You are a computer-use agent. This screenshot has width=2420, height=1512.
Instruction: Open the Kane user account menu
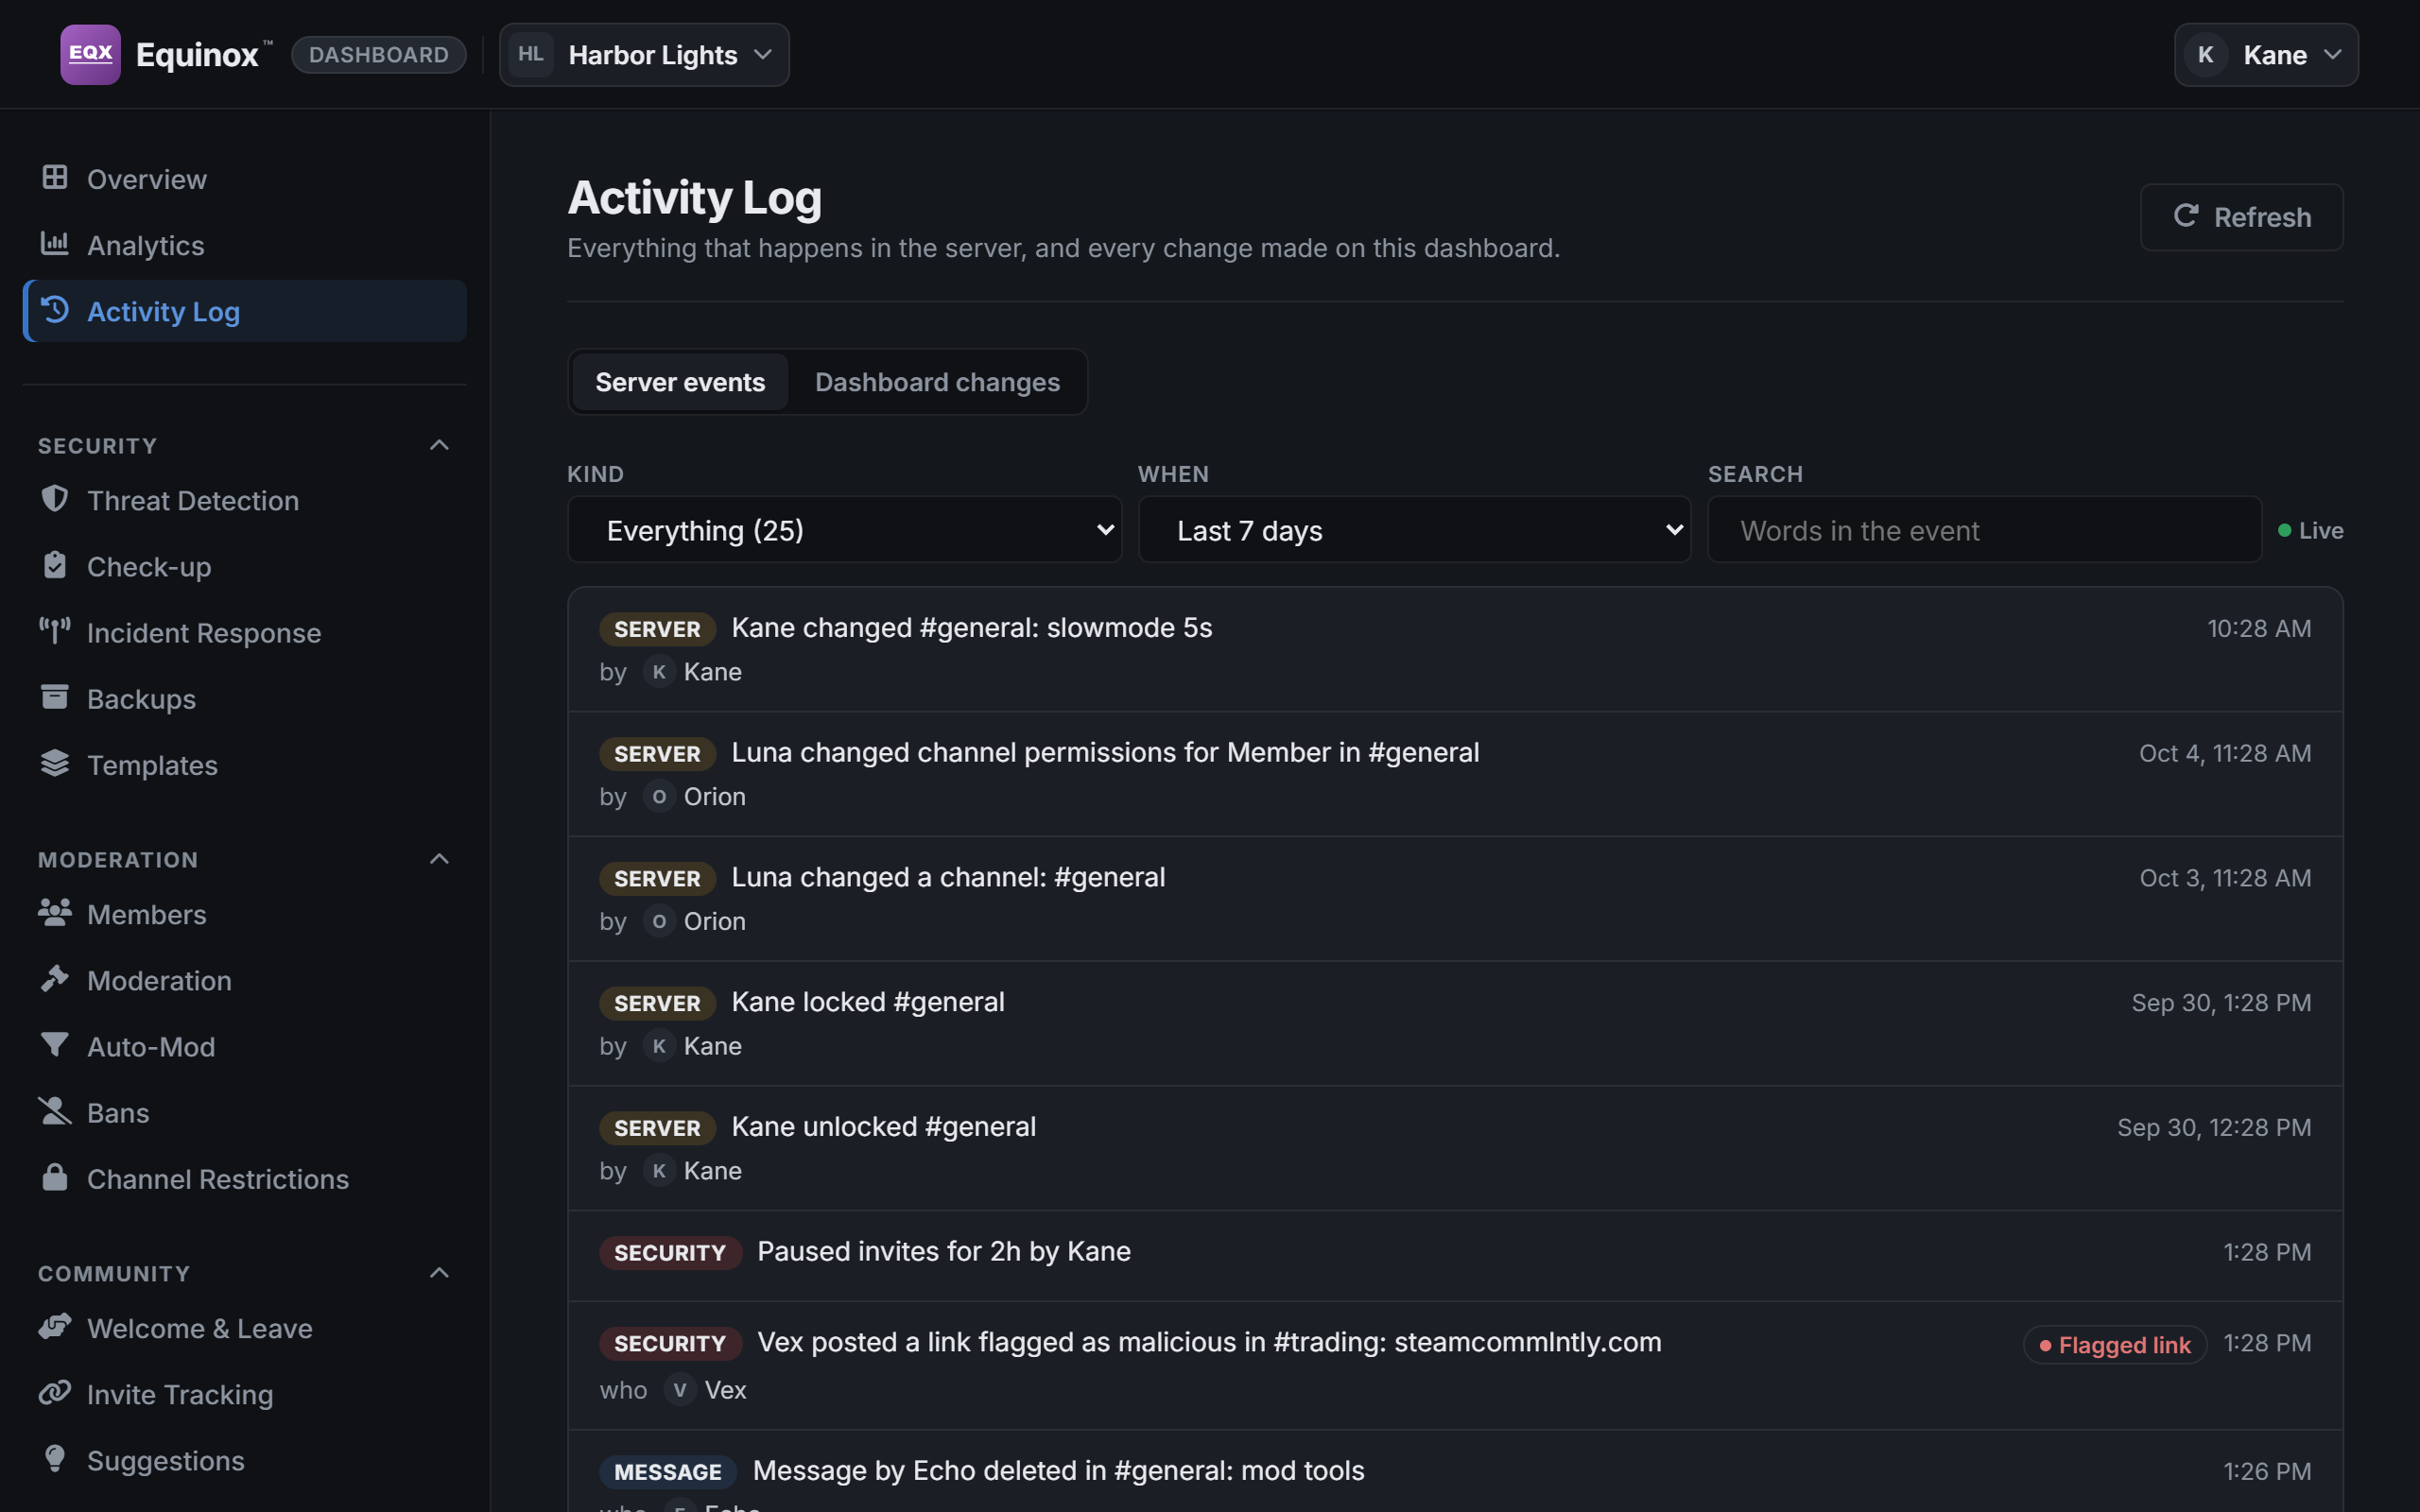tap(2266, 55)
